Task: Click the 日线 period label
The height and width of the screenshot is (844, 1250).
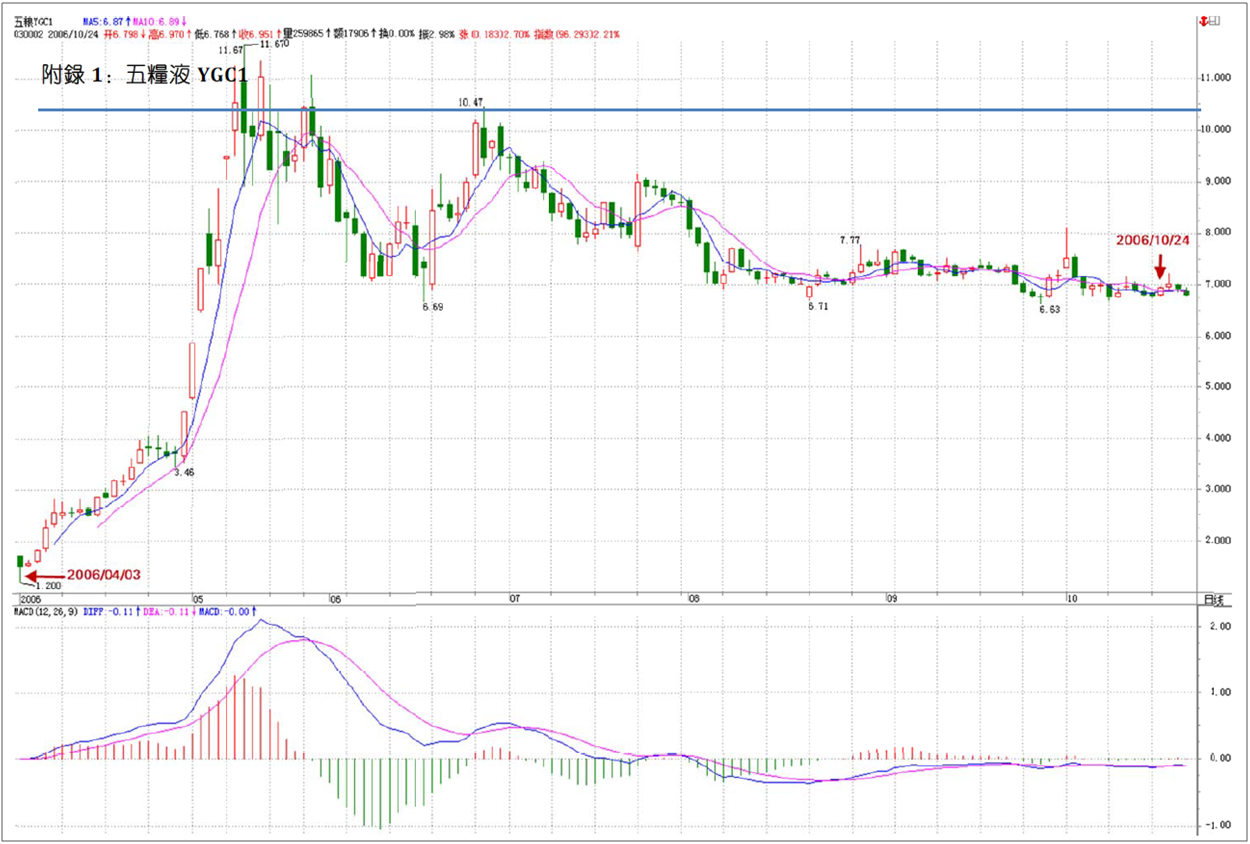Action: click(x=1213, y=599)
